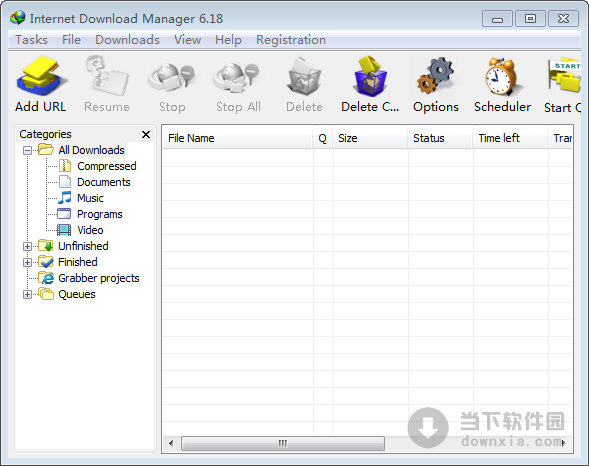Select the Queues category label
589x466 pixels.
(x=77, y=294)
